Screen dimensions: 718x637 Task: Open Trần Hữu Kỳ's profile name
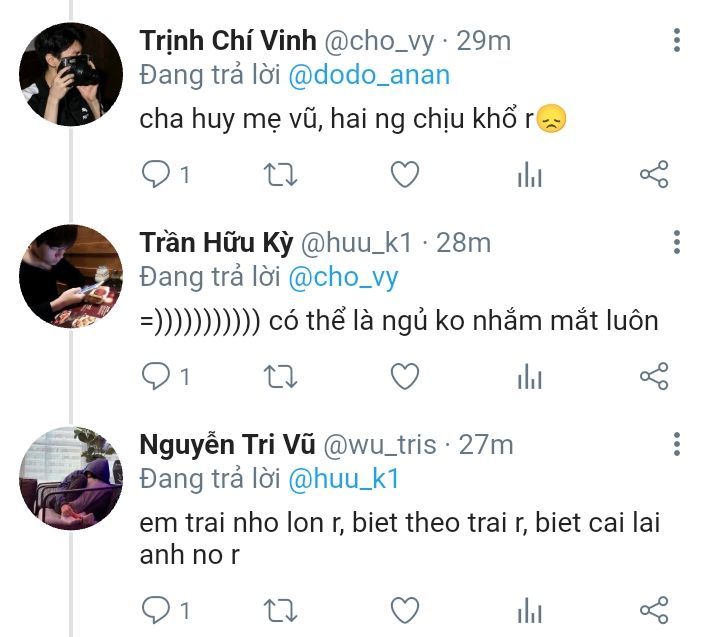pyautogui.click(x=216, y=242)
